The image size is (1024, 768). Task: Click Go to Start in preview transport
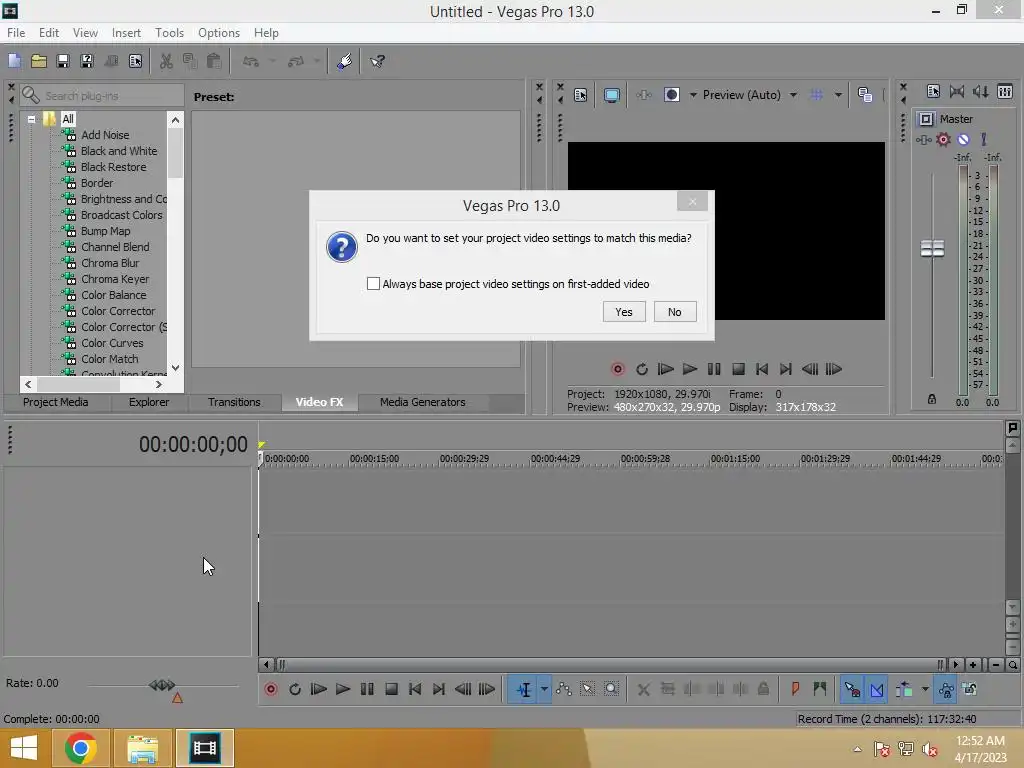click(761, 369)
